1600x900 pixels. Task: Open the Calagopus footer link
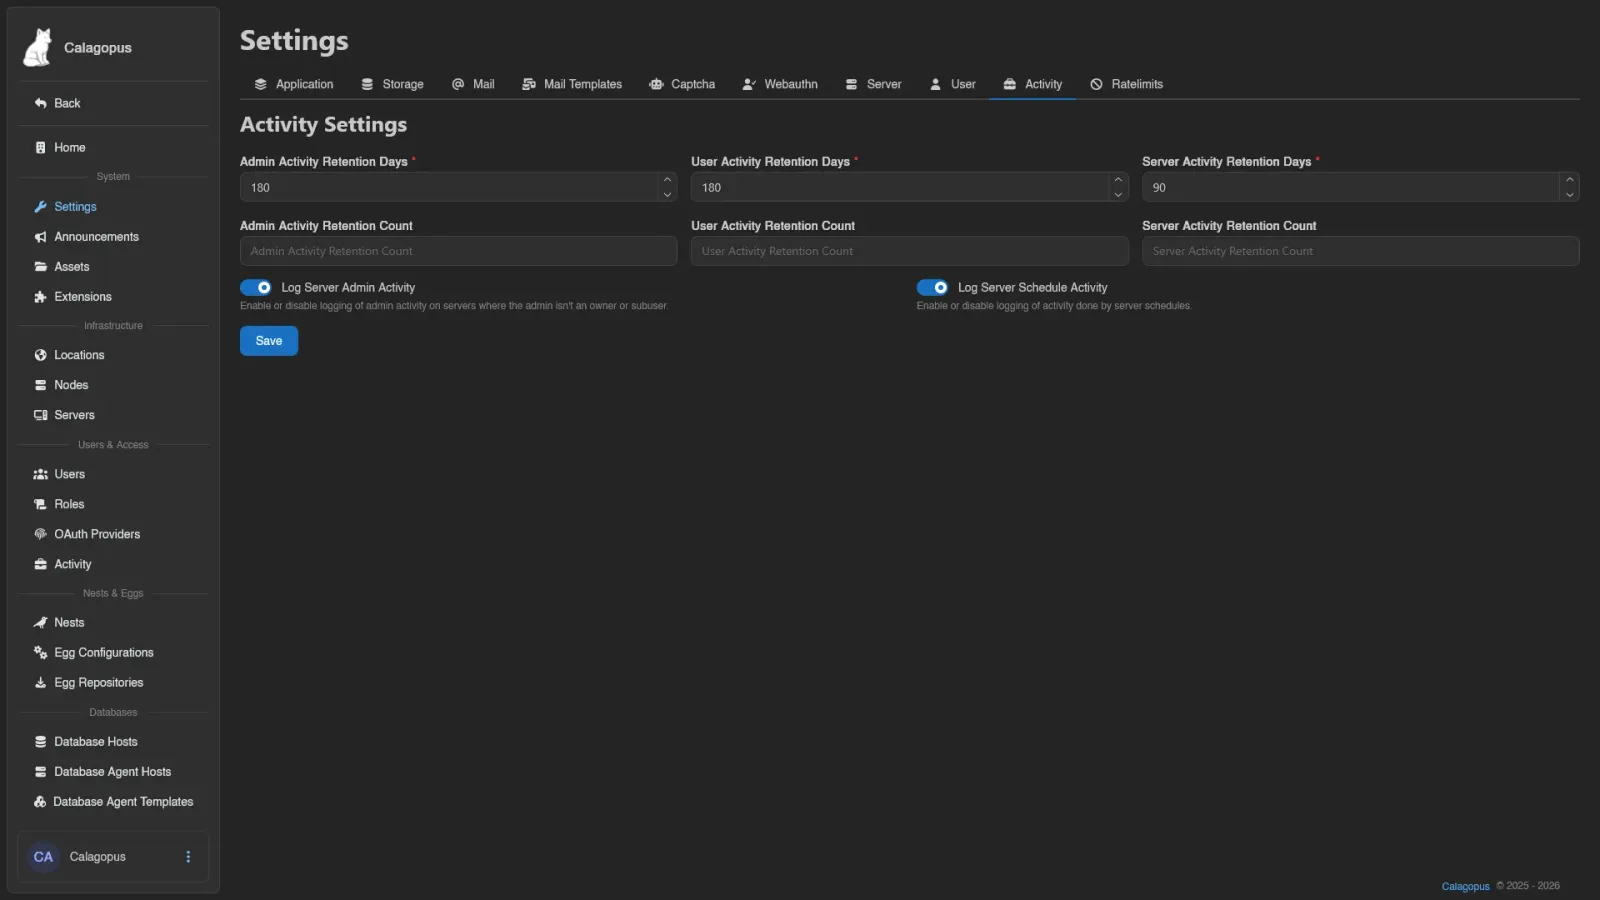coord(1465,886)
